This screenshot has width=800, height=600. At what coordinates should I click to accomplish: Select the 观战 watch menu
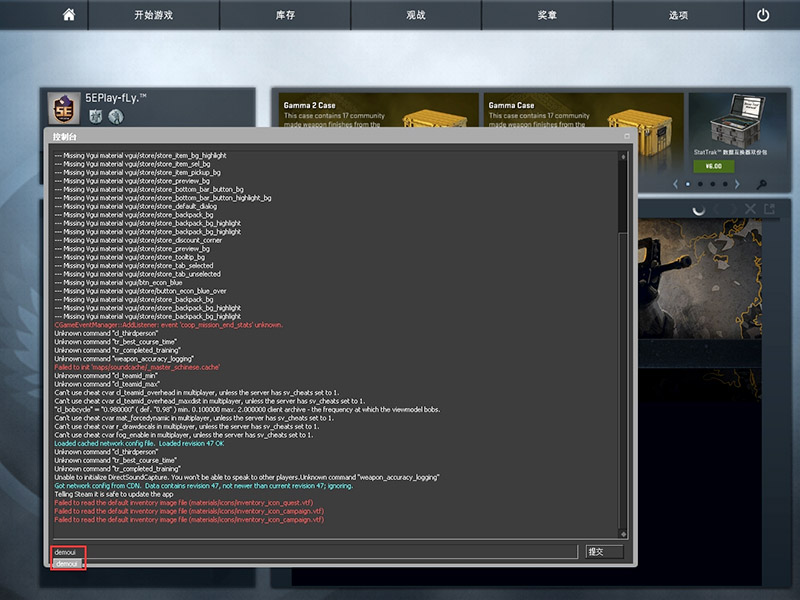[x=416, y=15]
